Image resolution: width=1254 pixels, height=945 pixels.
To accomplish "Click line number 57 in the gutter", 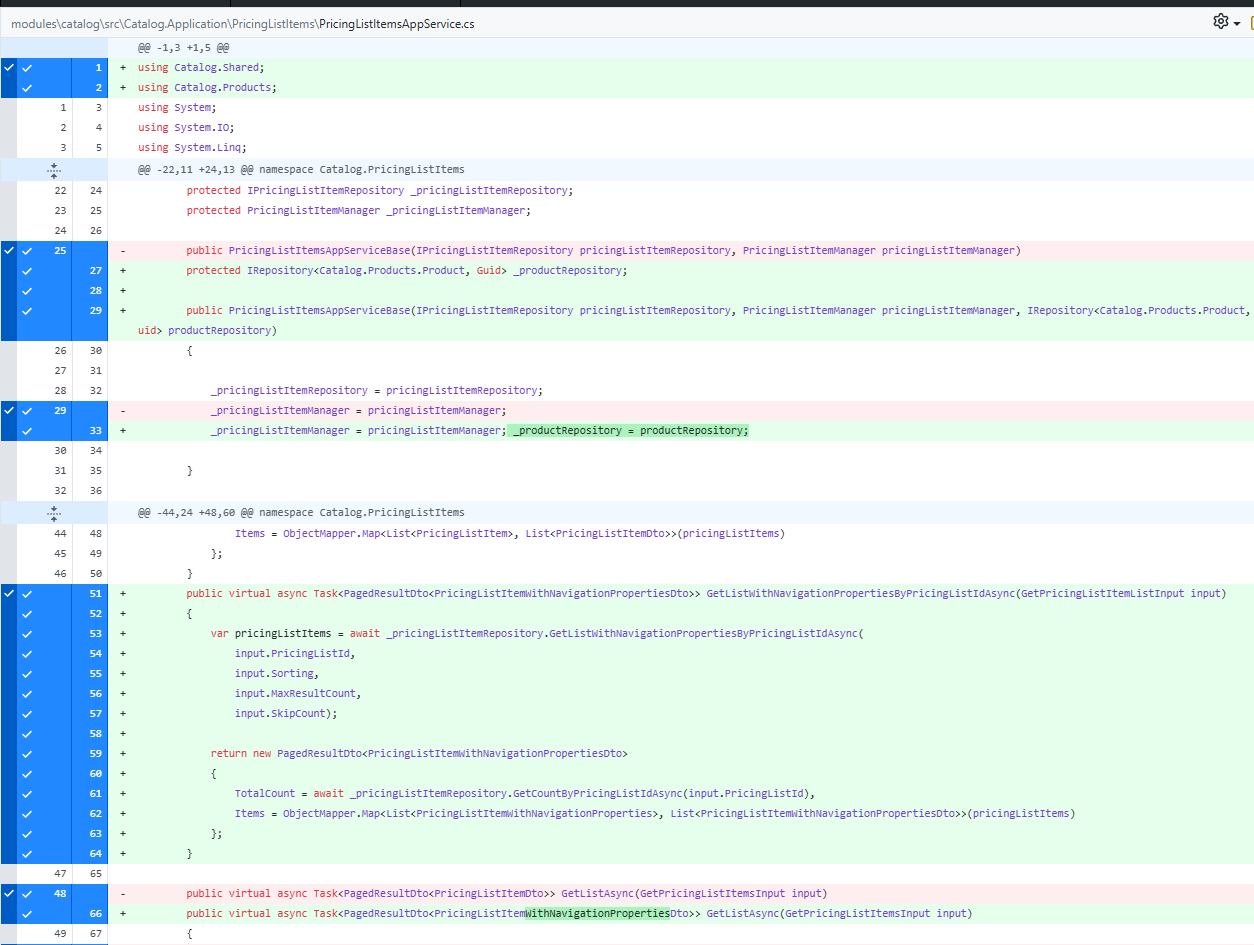I will [x=95, y=713].
